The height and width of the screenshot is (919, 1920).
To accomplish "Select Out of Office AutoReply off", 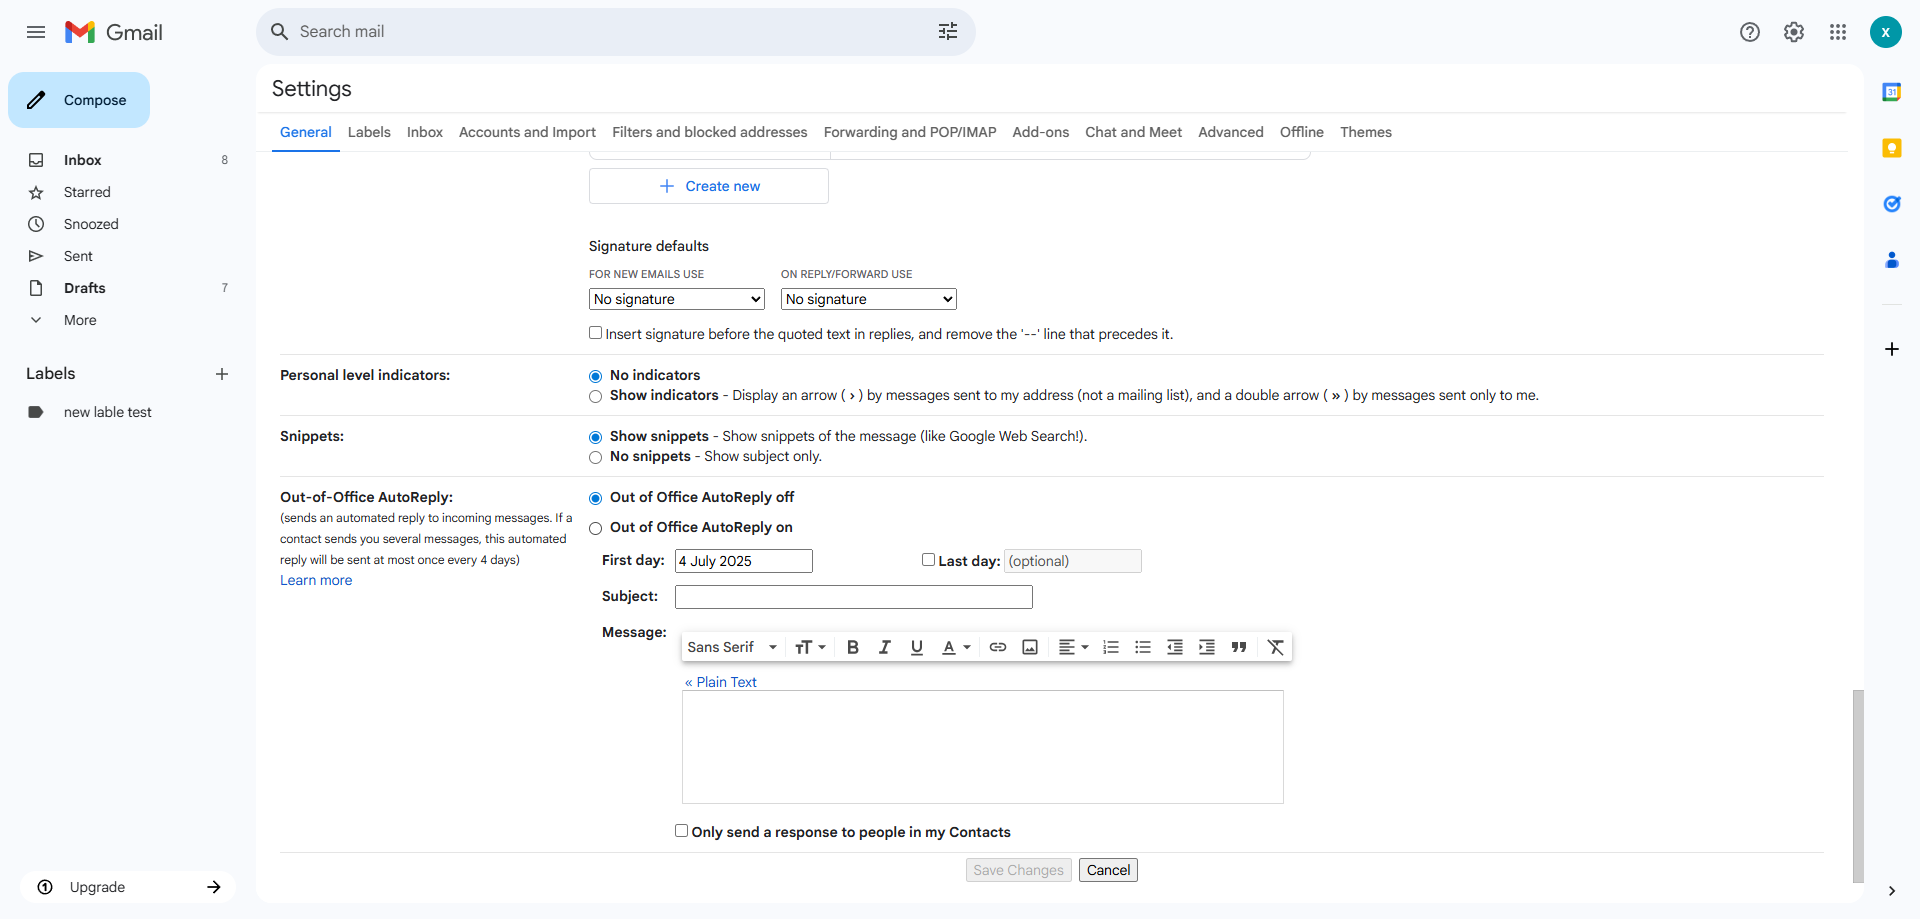I will point(596,498).
